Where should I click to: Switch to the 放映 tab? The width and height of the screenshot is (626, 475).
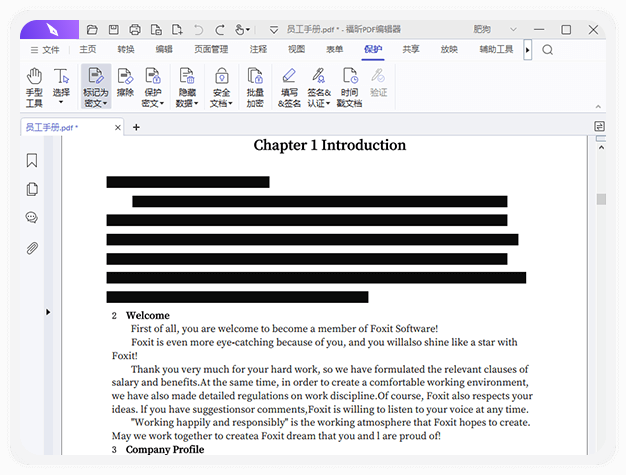click(449, 49)
